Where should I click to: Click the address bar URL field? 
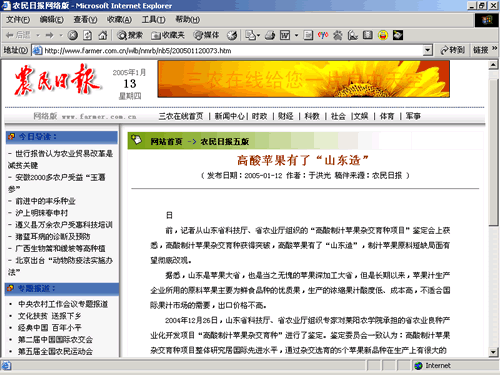[233, 51]
